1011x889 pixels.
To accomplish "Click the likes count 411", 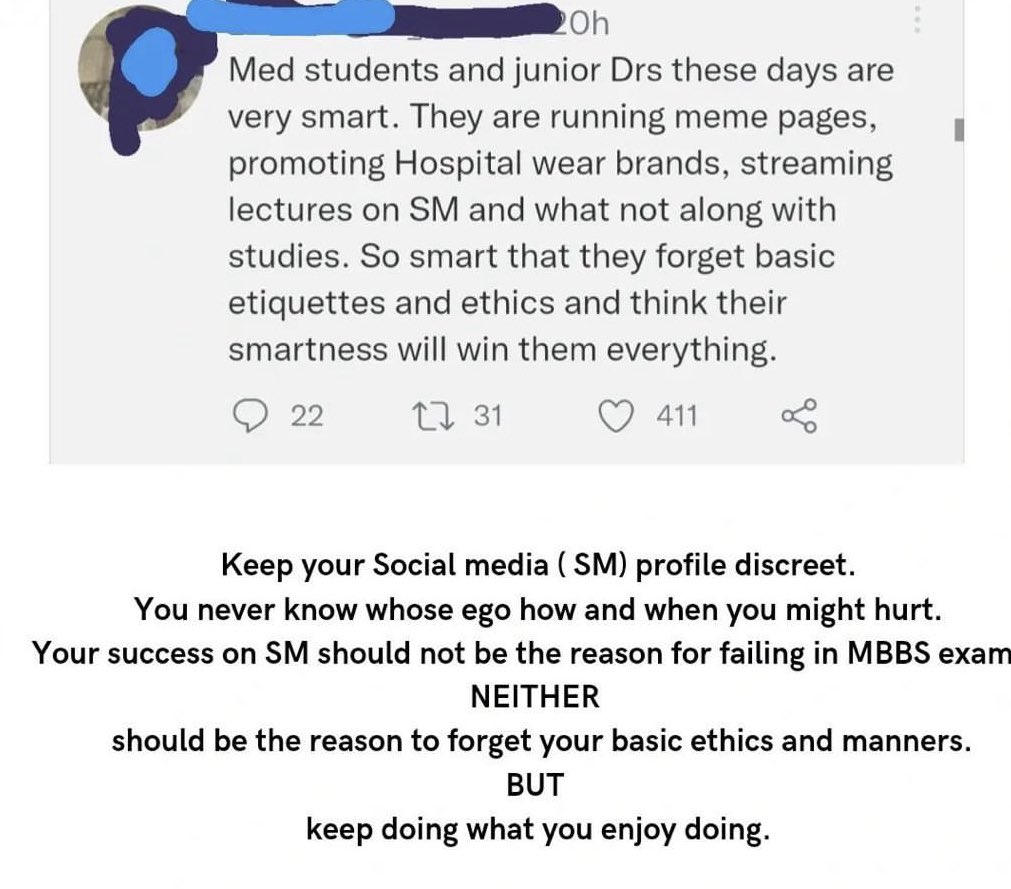I will [677, 416].
